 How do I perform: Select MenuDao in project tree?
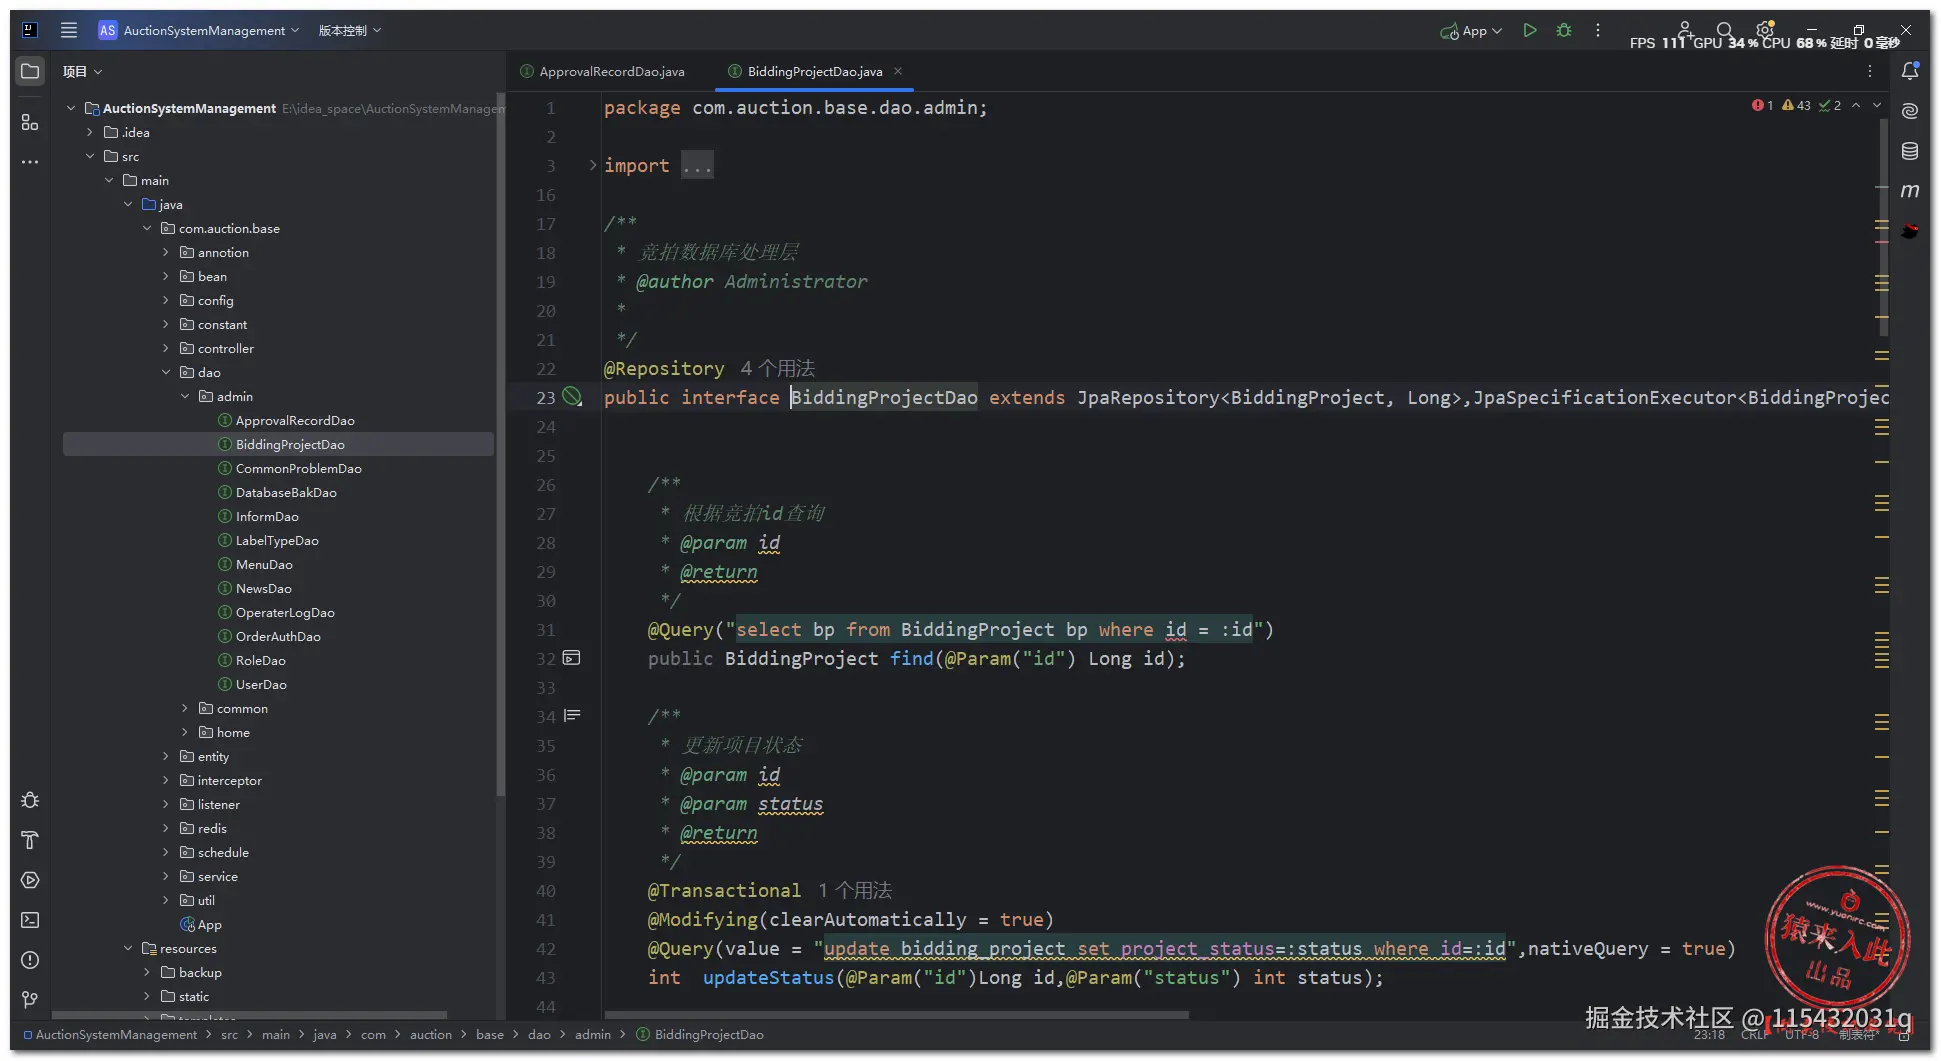coord(264,564)
